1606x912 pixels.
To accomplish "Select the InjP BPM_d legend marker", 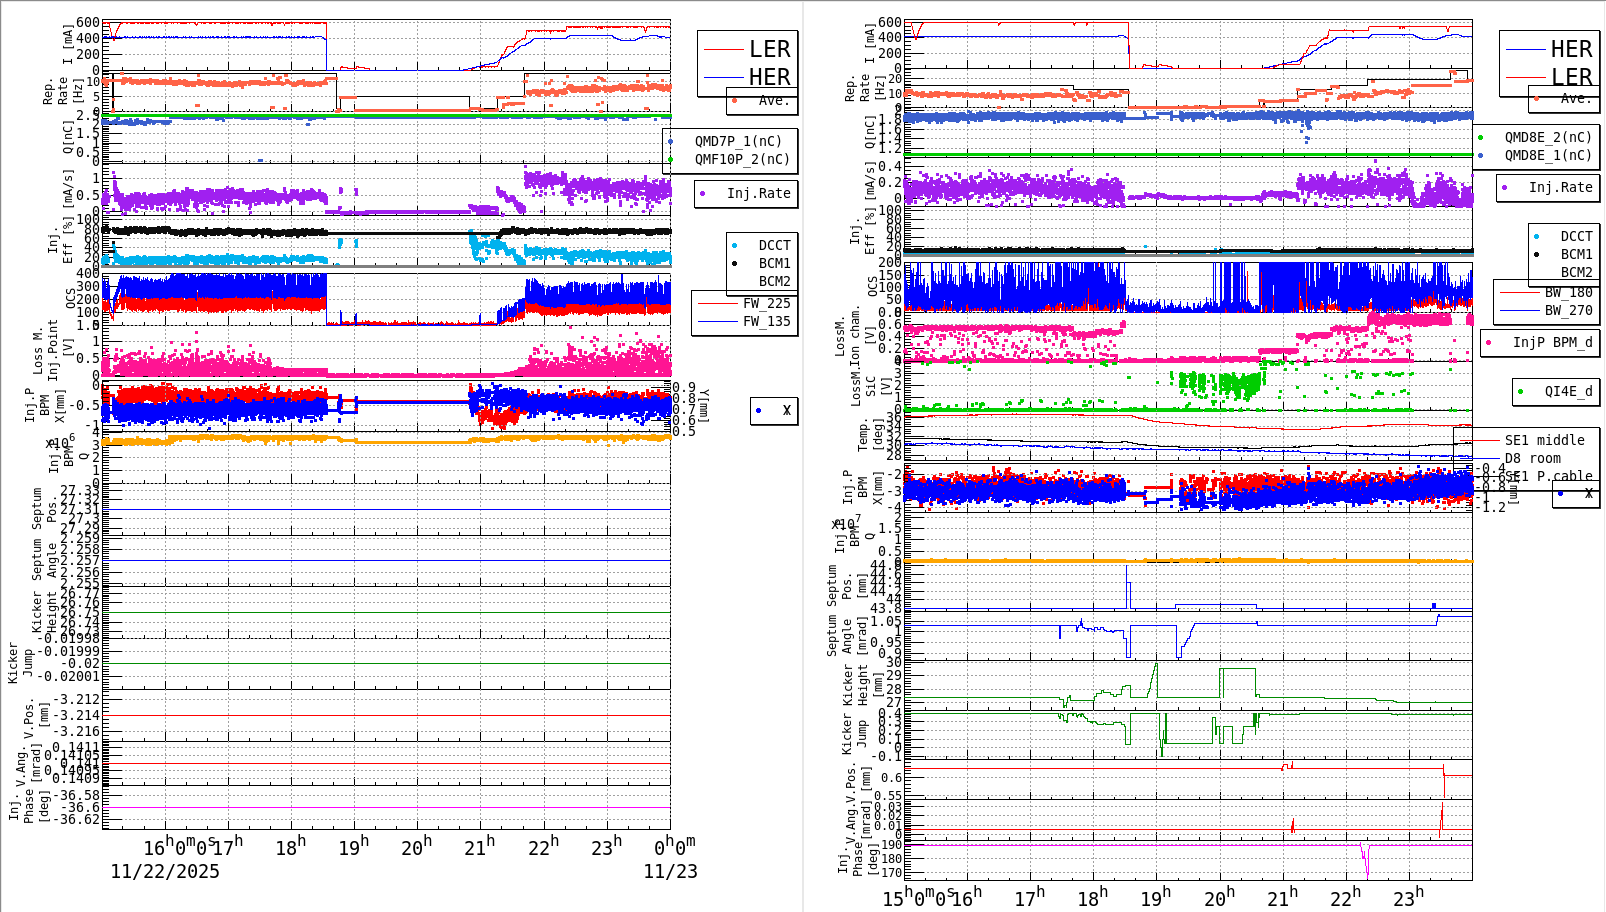I will click(1489, 343).
